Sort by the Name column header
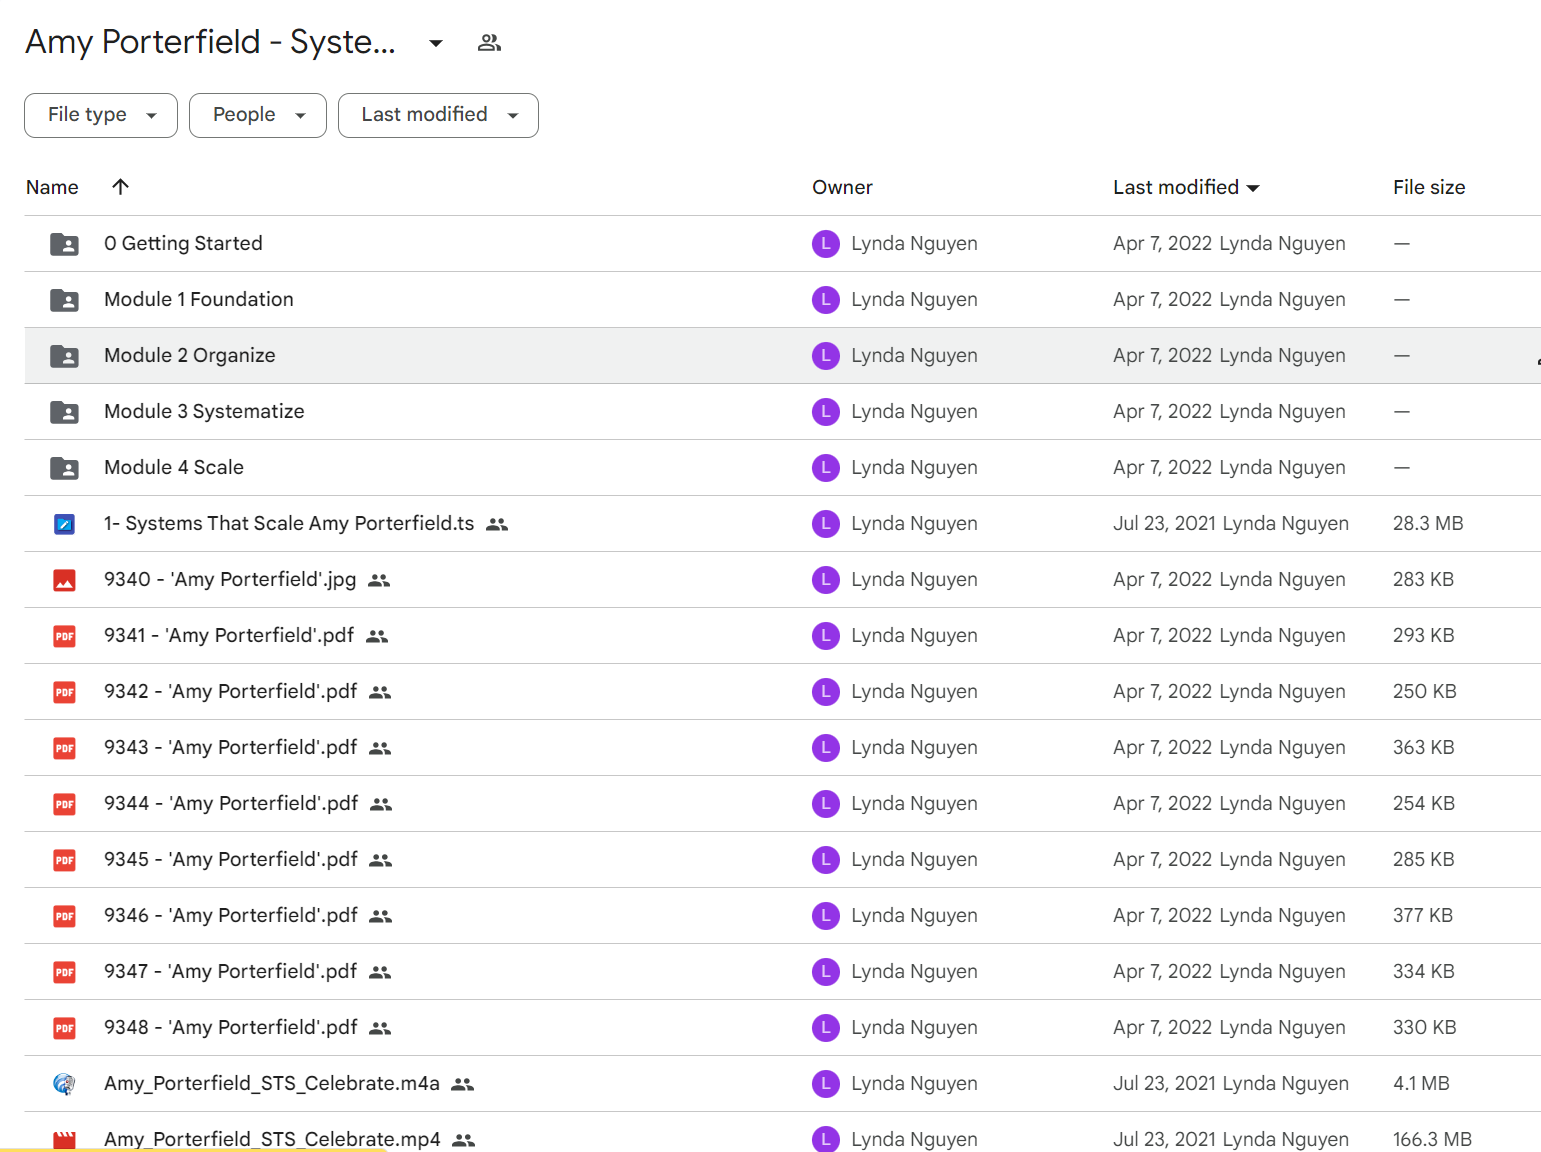The width and height of the screenshot is (1541, 1152). [x=52, y=187]
